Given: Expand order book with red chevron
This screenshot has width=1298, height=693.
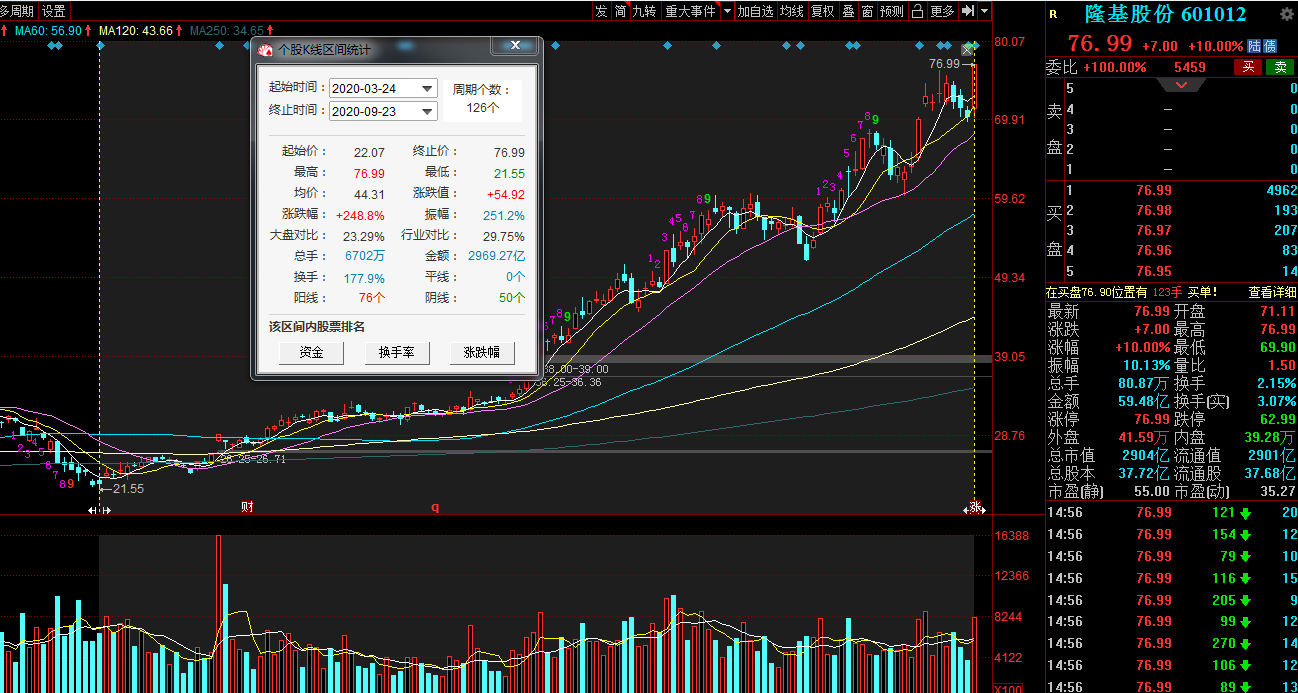Looking at the screenshot, I should [1181, 85].
